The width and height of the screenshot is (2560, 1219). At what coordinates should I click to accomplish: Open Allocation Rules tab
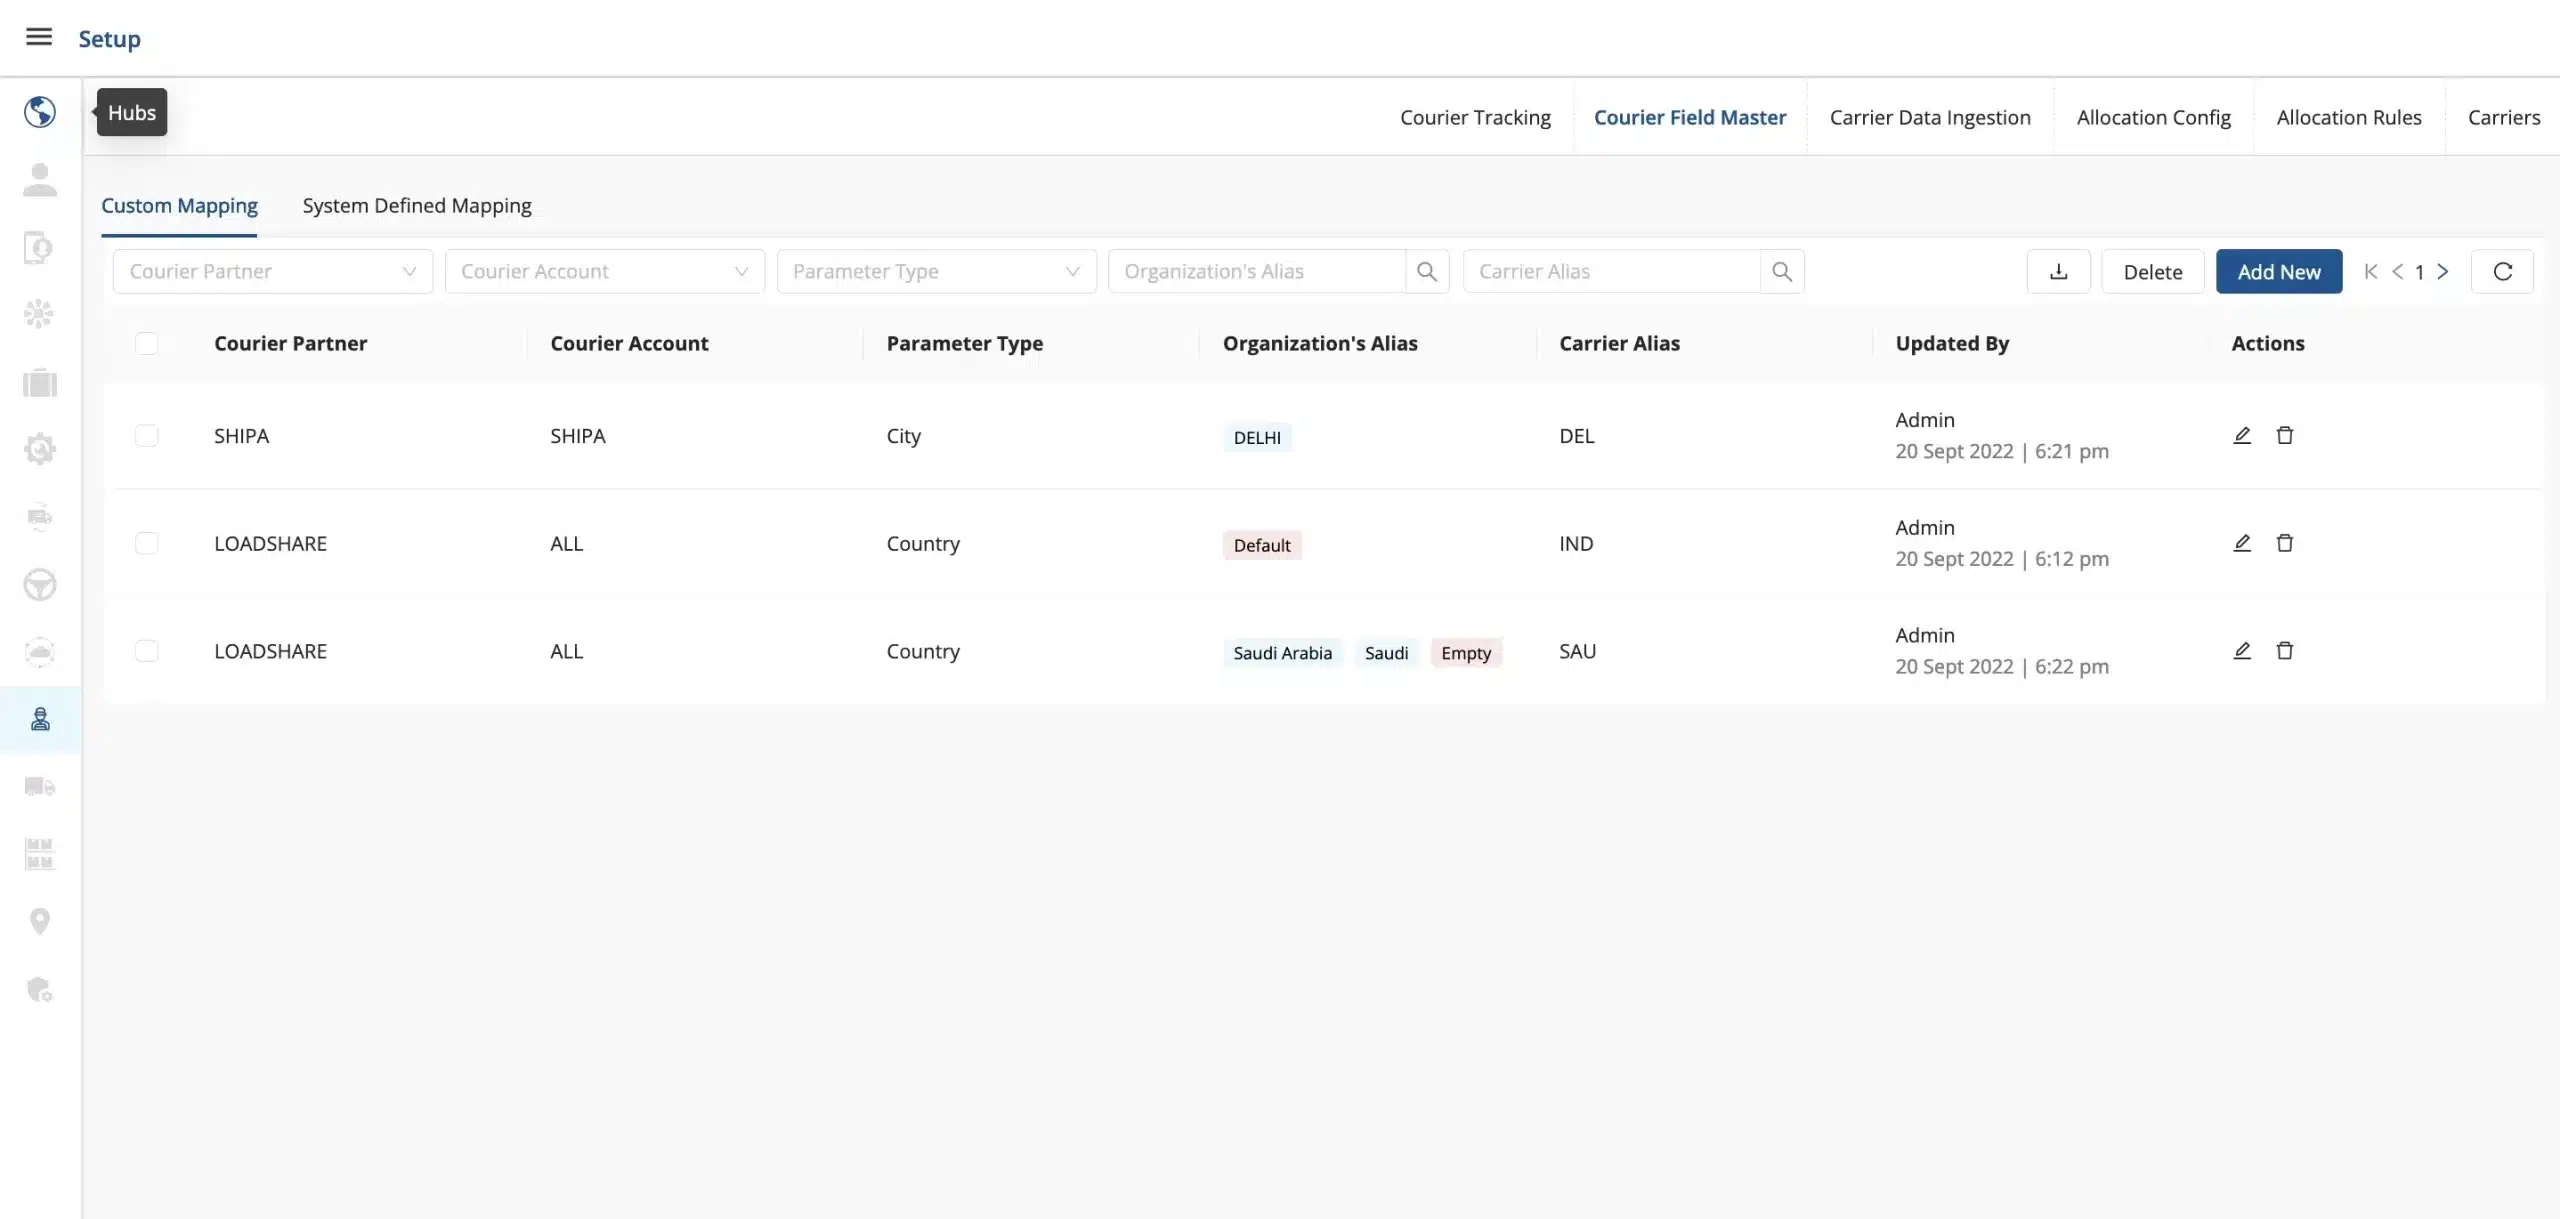tap(2349, 117)
